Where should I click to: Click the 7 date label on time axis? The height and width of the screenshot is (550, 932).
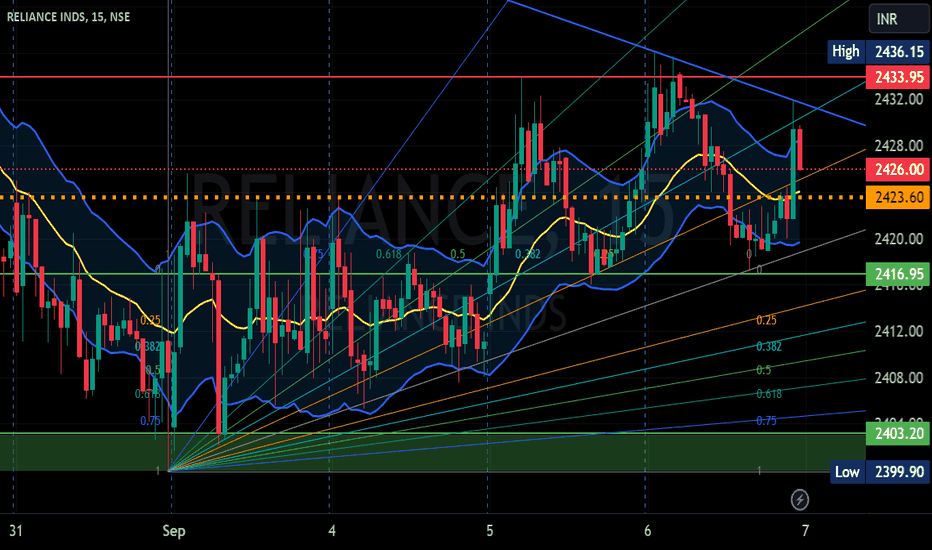(x=805, y=531)
